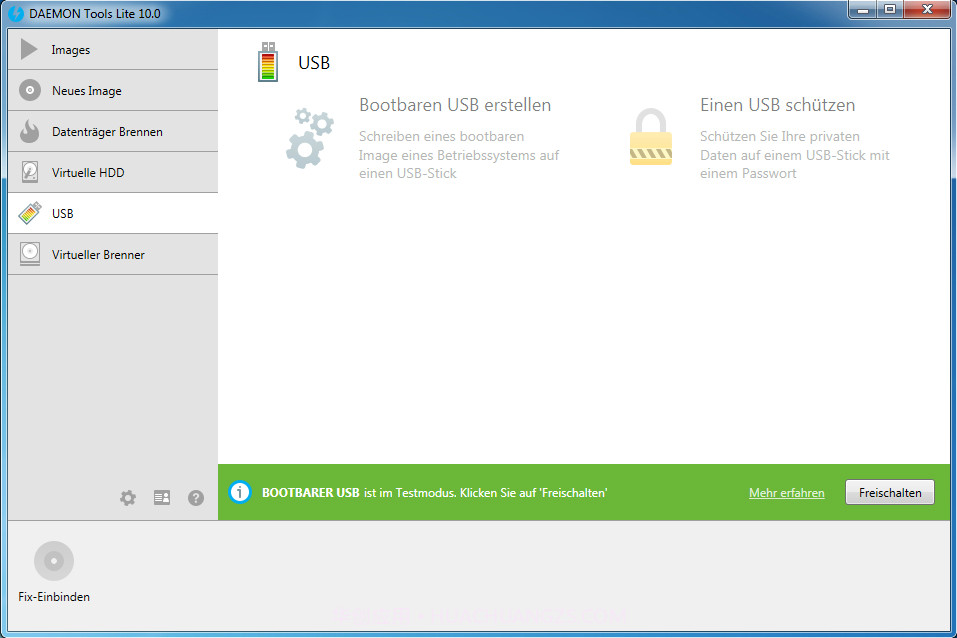Switch to the Virtuelle HDD tab

pyautogui.click(x=85, y=172)
